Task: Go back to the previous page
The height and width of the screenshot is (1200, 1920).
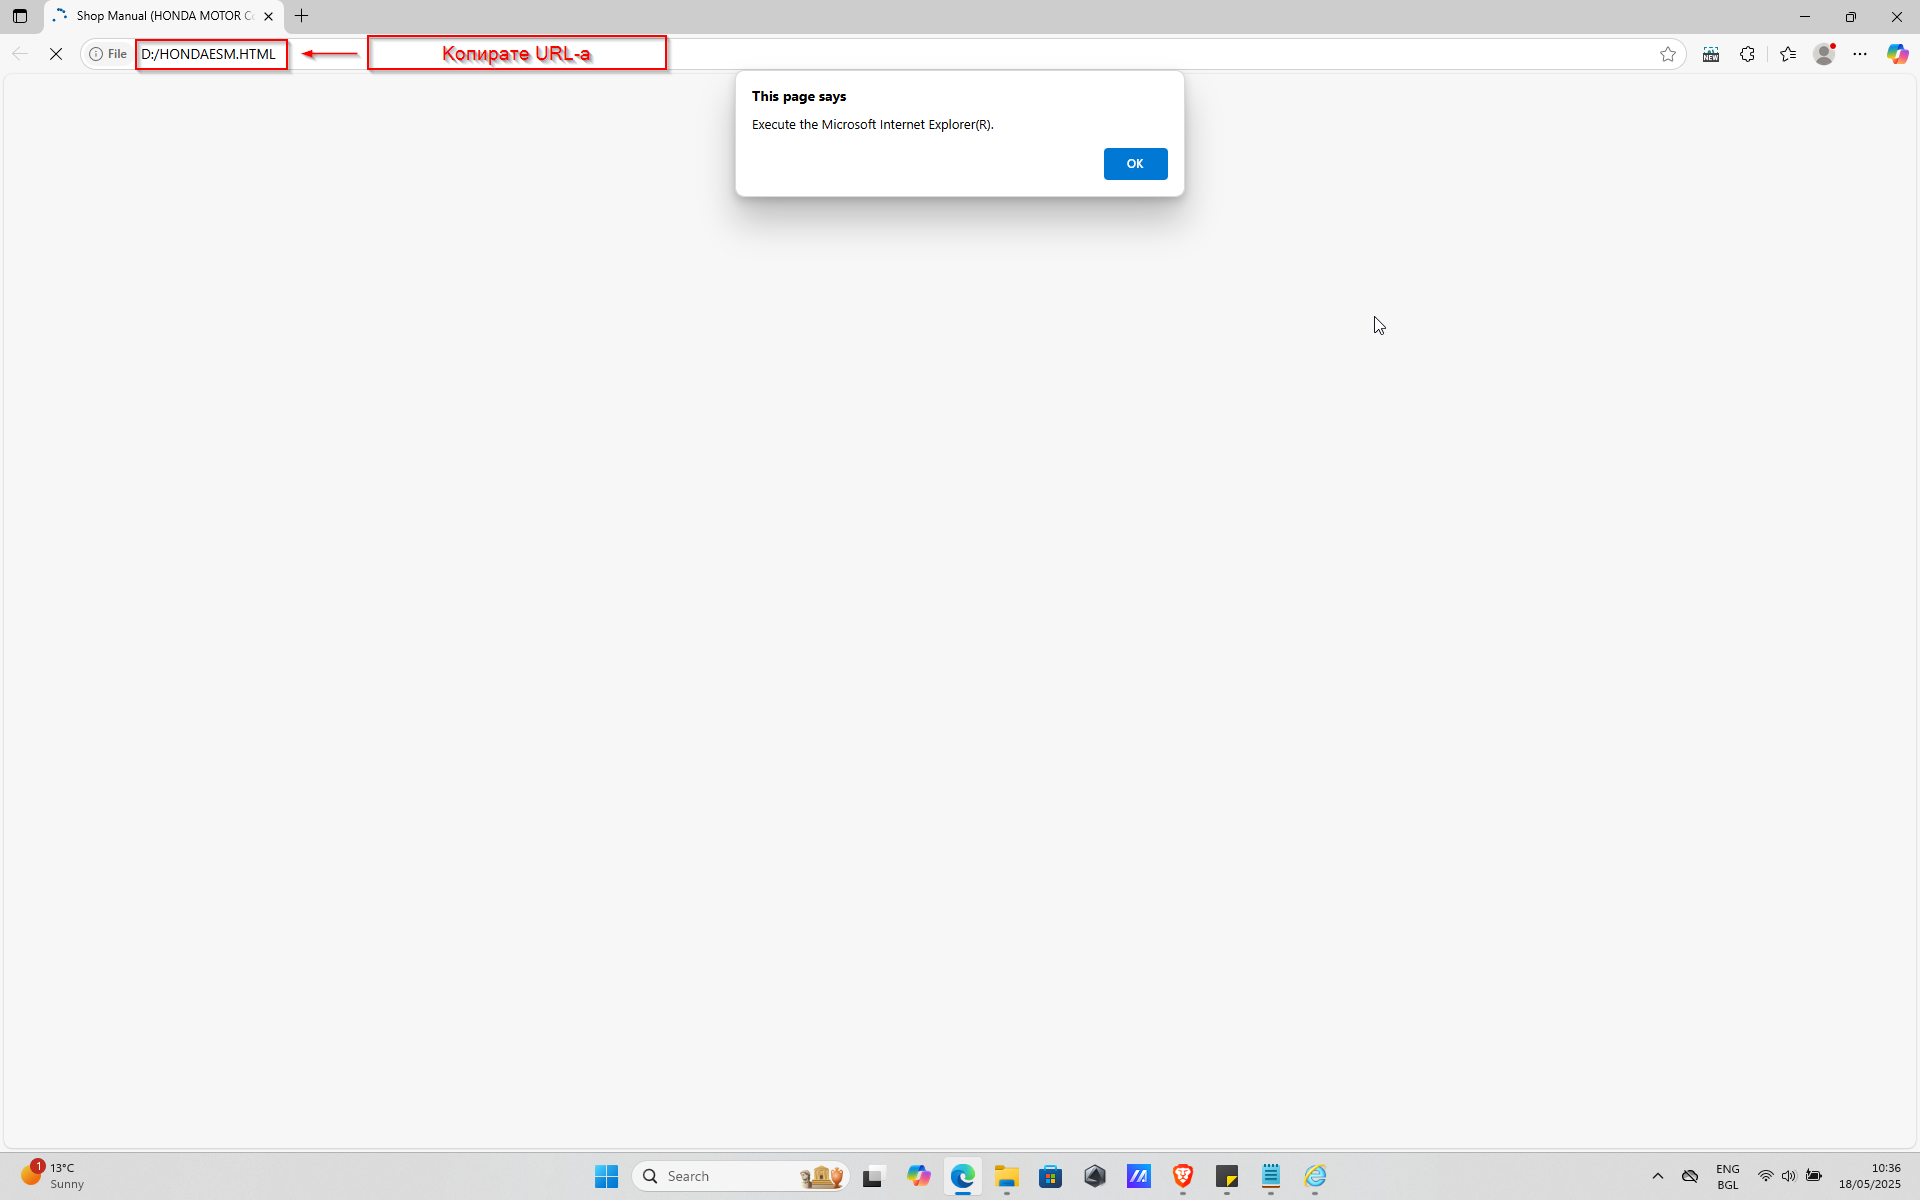Action: coord(20,54)
